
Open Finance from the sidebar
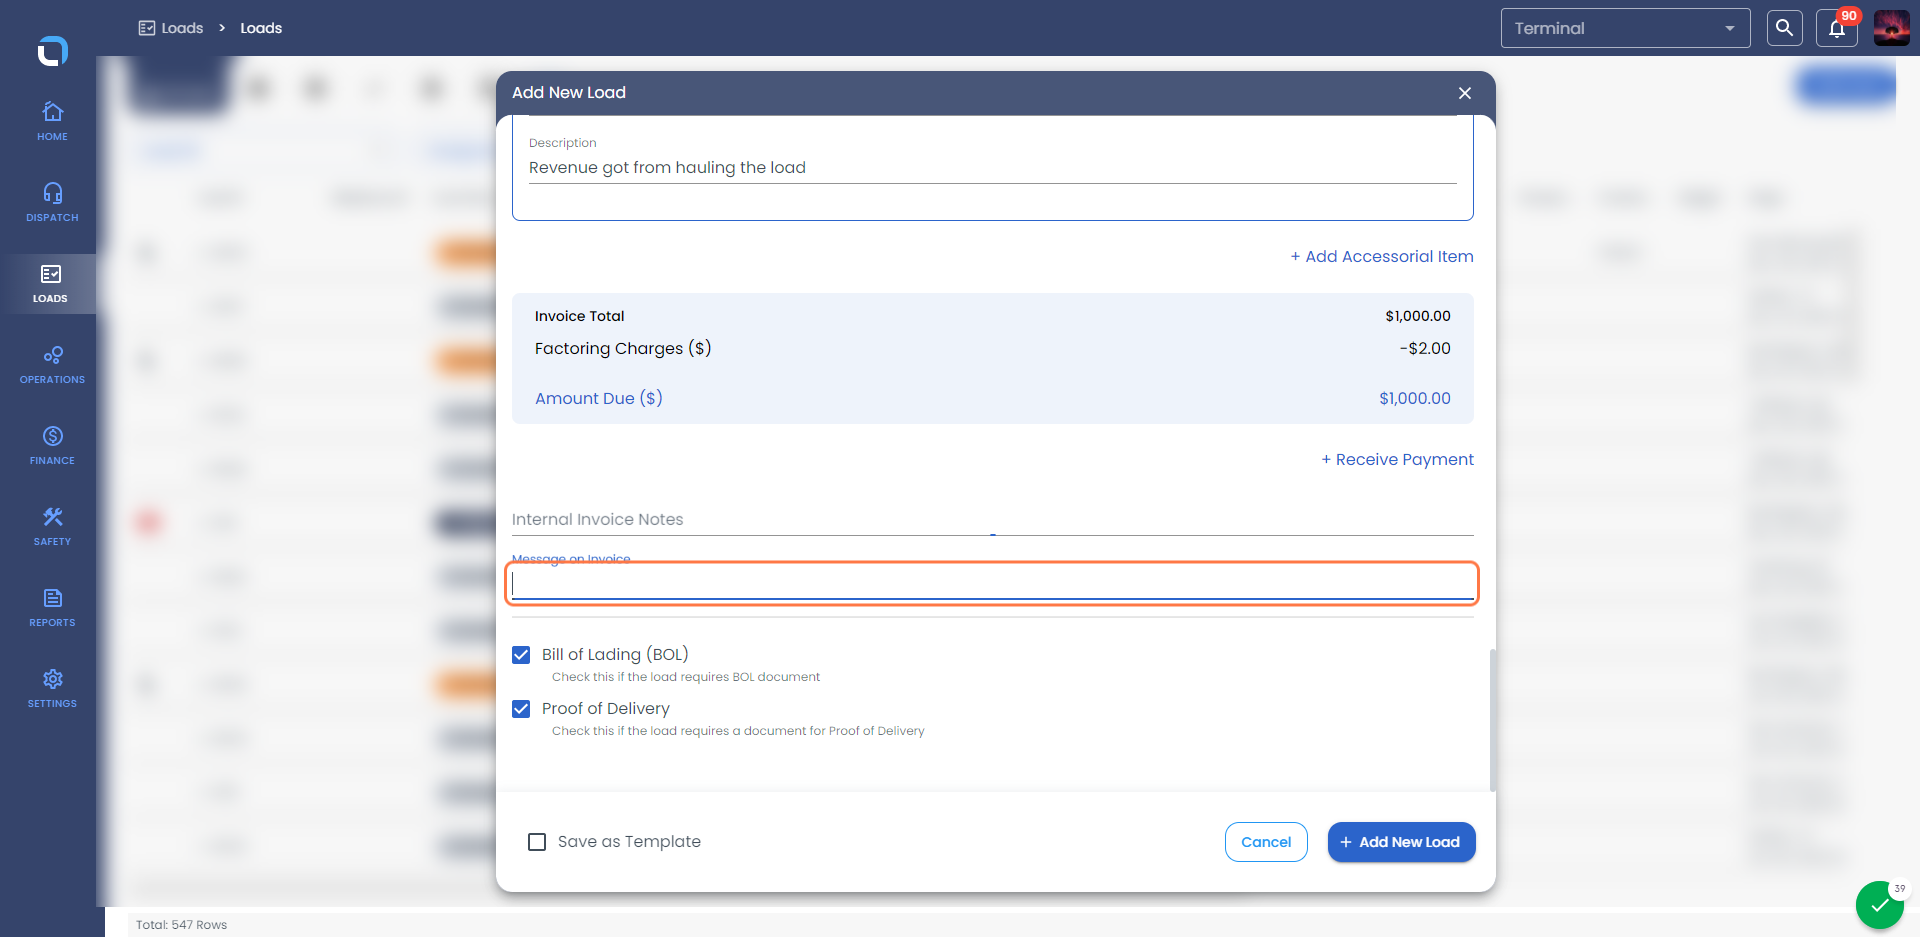click(x=52, y=446)
